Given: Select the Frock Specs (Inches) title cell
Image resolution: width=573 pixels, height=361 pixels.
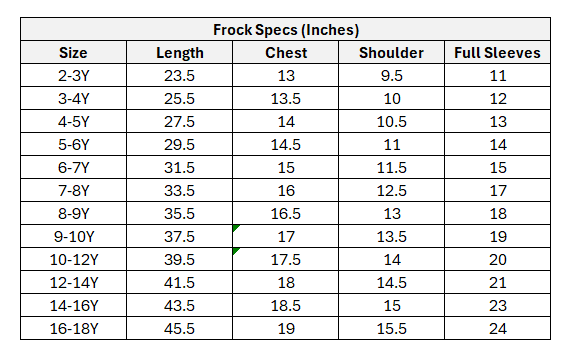Looking at the screenshot, I should (x=285, y=29).
